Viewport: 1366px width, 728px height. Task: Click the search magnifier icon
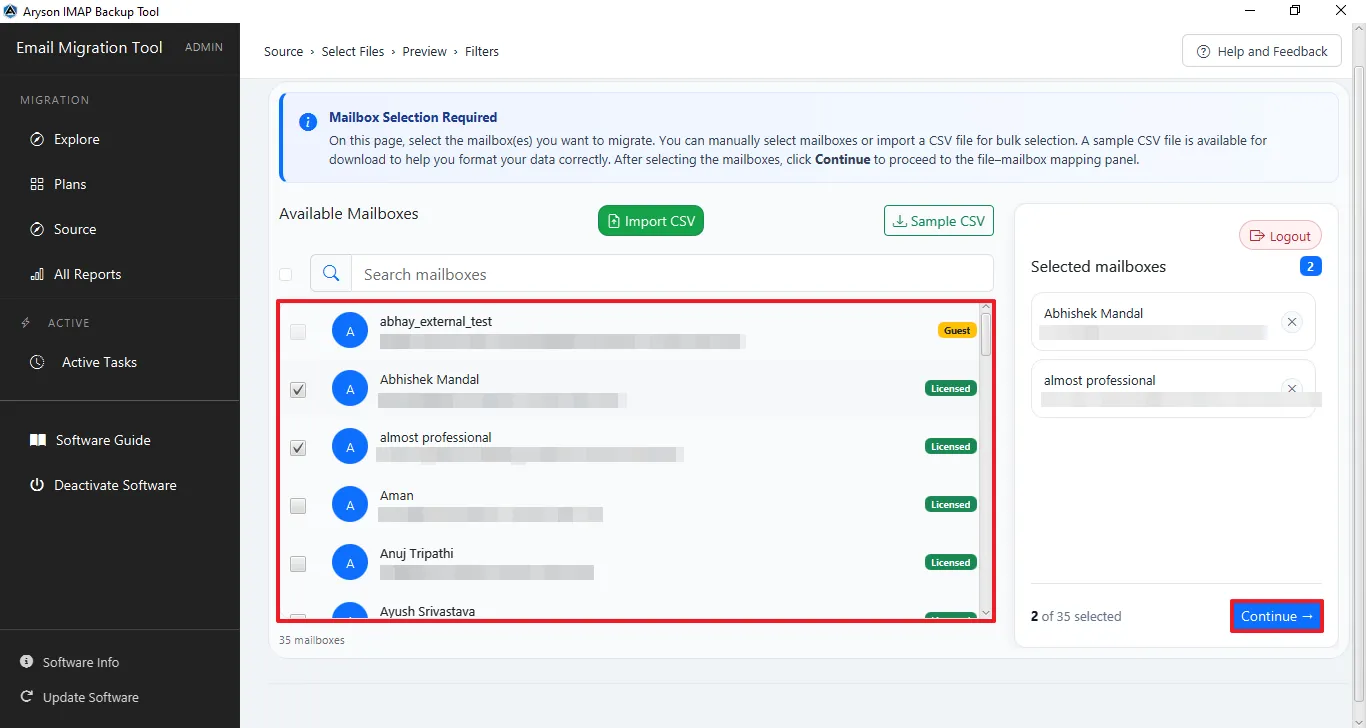[x=331, y=273]
